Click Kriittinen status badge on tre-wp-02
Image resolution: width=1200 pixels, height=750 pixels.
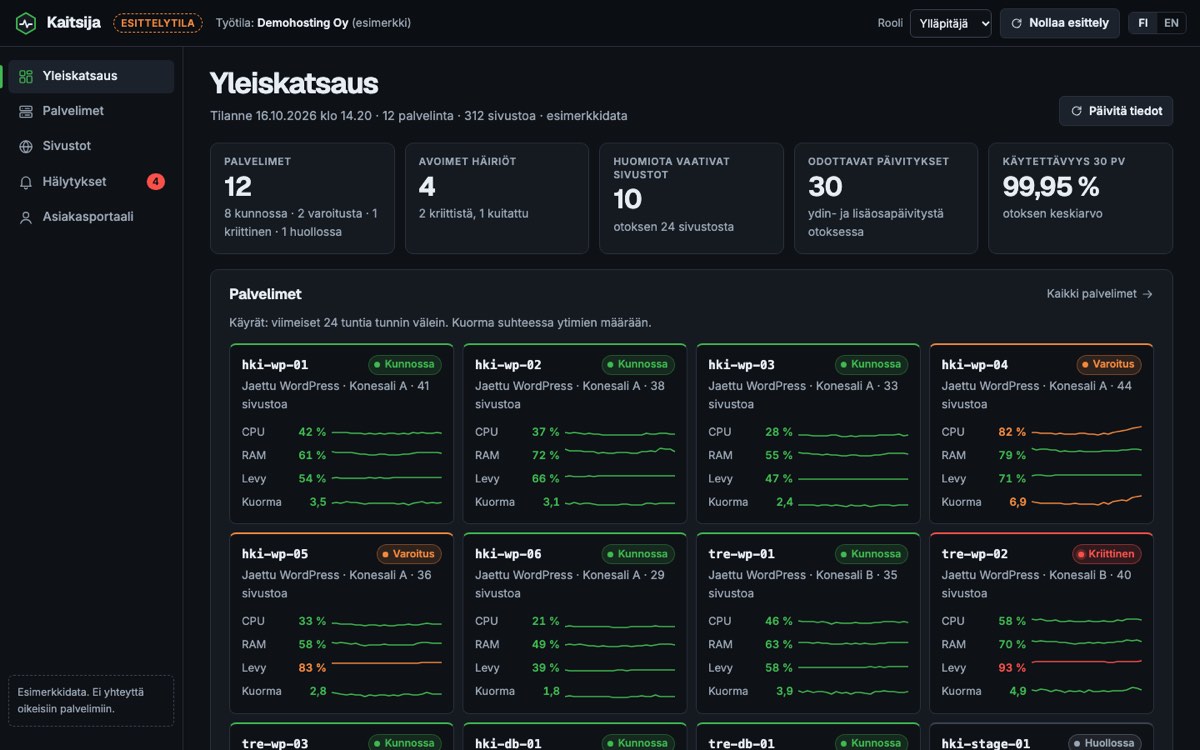(x=1106, y=554)
